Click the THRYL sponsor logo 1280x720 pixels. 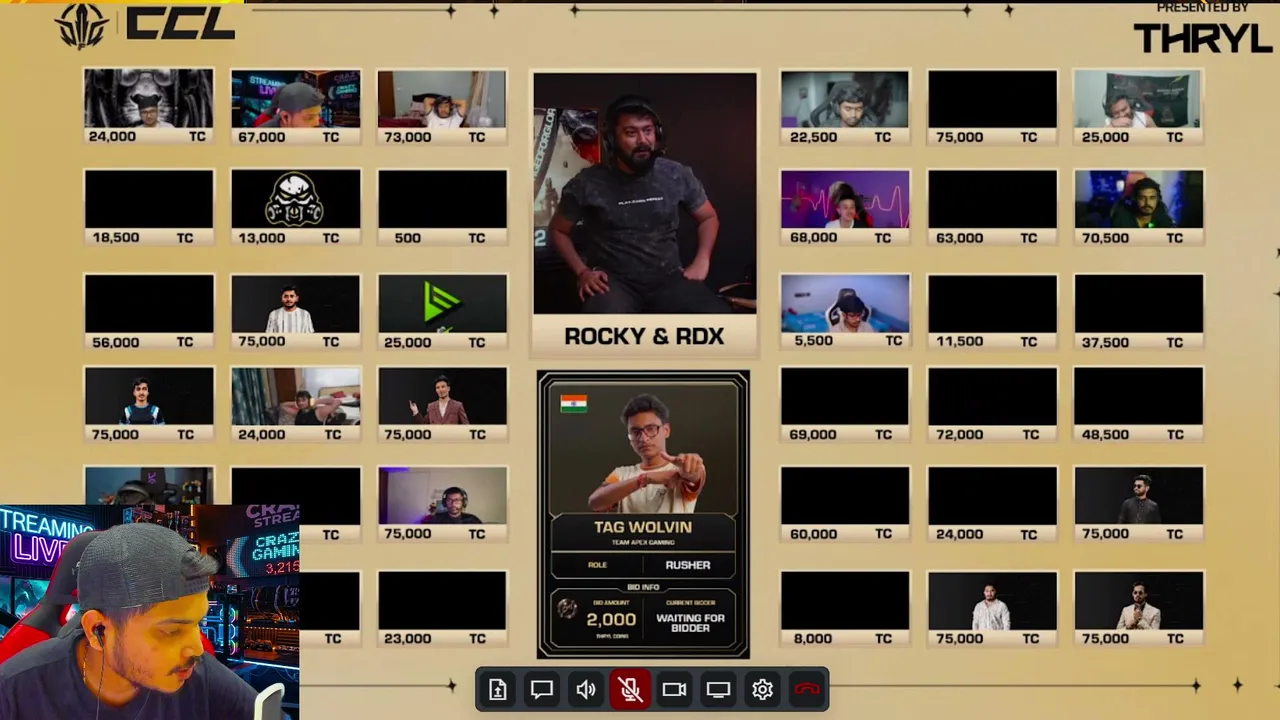[1202, 37]
